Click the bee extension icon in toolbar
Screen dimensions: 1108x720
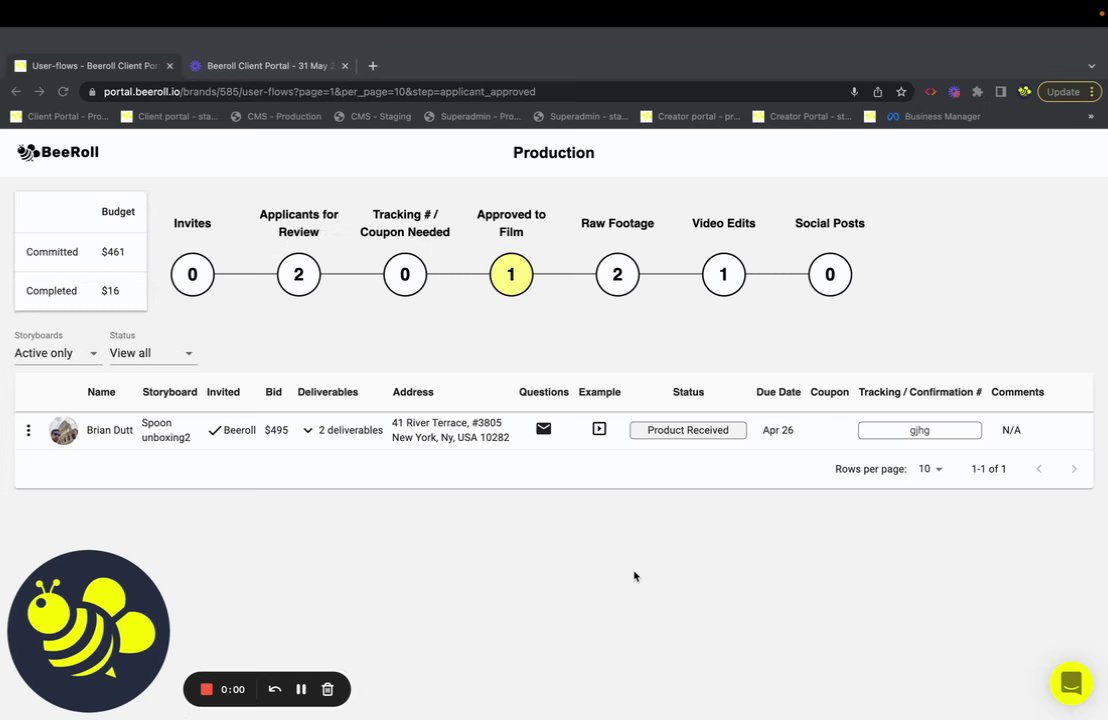pos(1024,92)
